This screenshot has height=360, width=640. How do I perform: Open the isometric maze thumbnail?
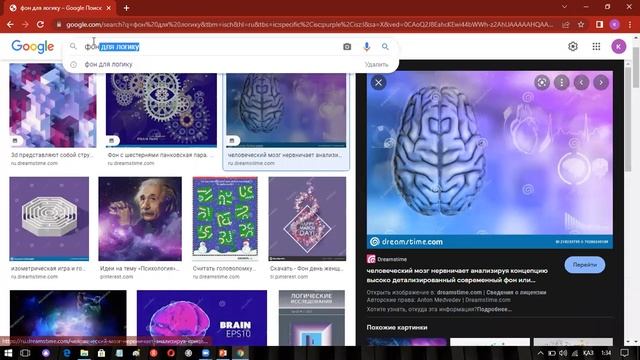49,219
